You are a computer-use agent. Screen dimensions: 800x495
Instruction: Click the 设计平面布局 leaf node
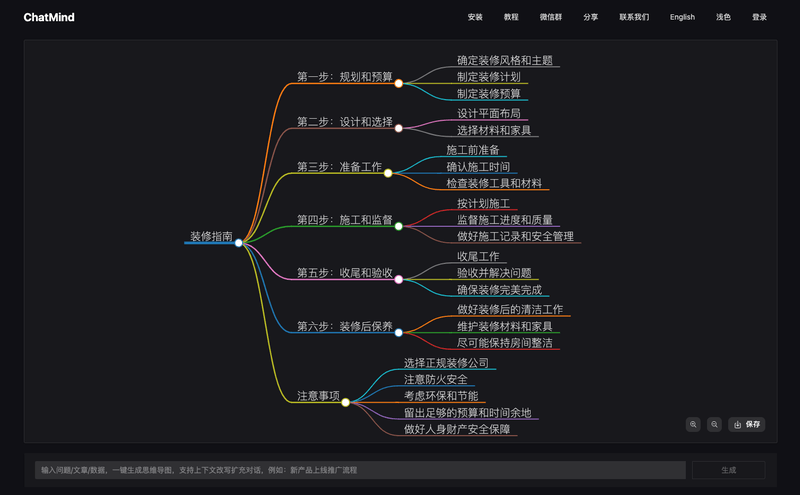489,113
